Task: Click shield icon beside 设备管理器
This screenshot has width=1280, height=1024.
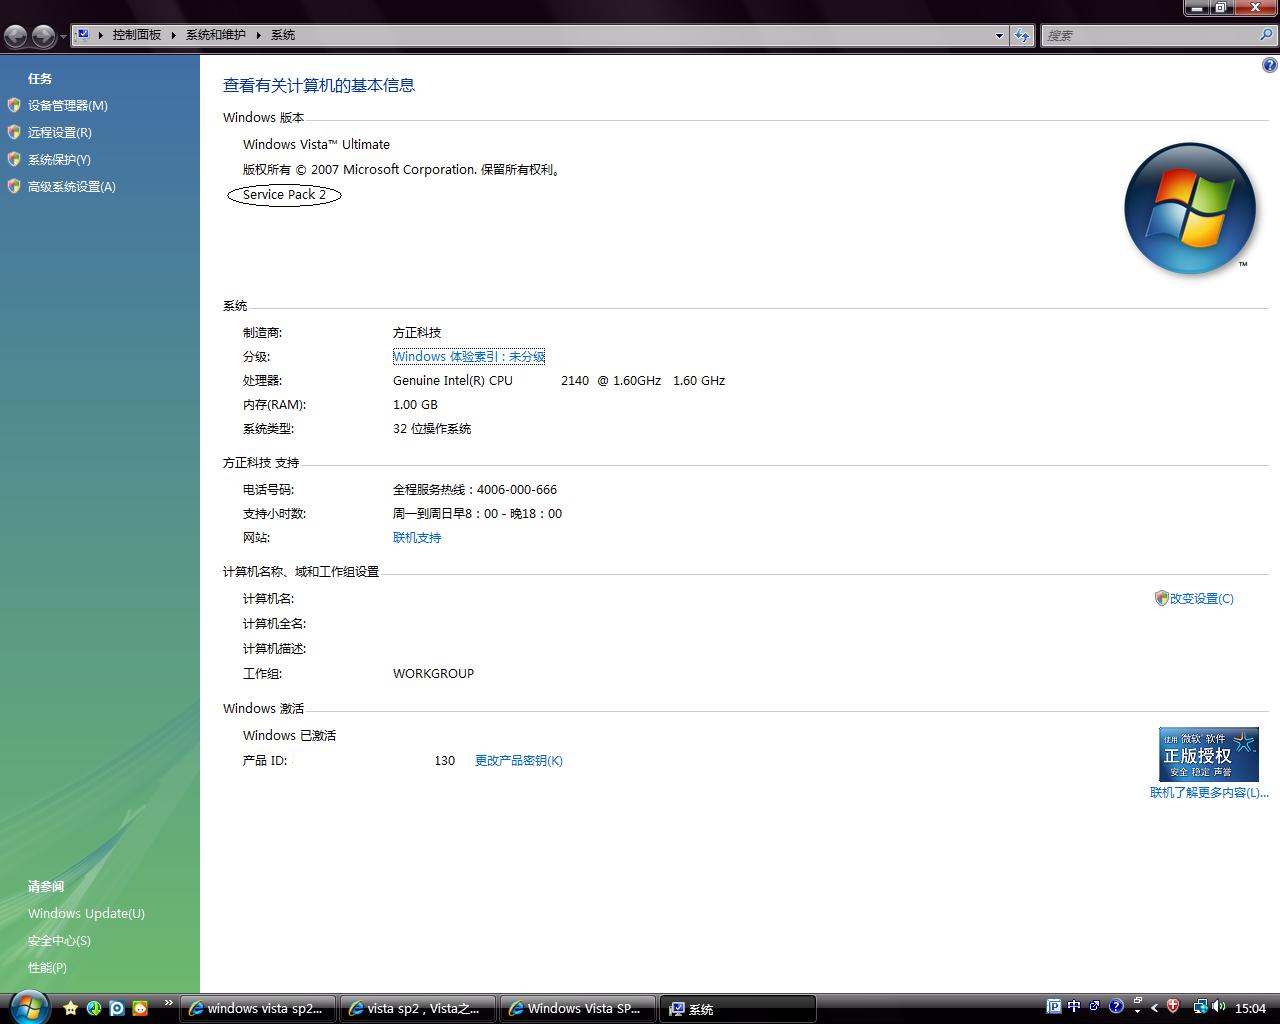Action: [x=14, y=105]
